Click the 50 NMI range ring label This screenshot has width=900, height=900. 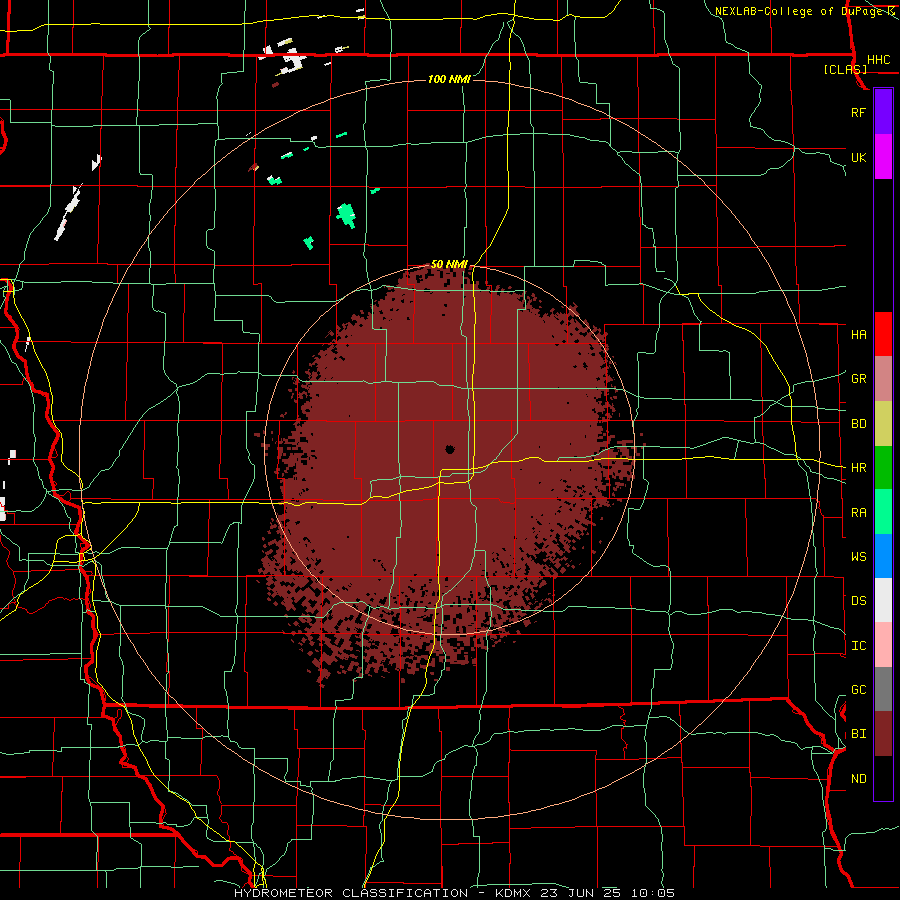[449, 264]
